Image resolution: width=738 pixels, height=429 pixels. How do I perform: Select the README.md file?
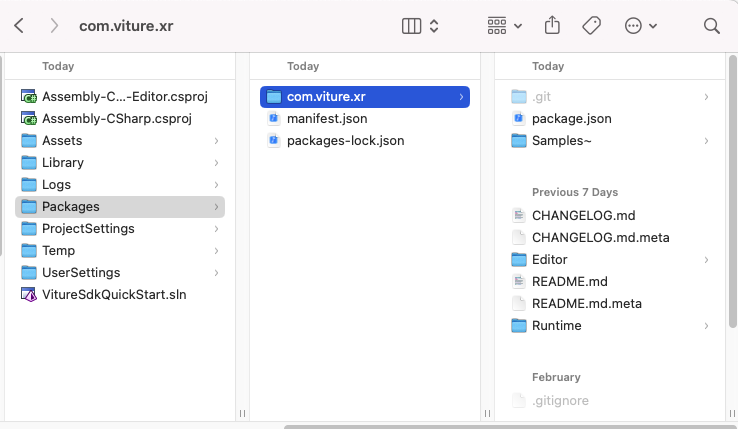[569, 282]
